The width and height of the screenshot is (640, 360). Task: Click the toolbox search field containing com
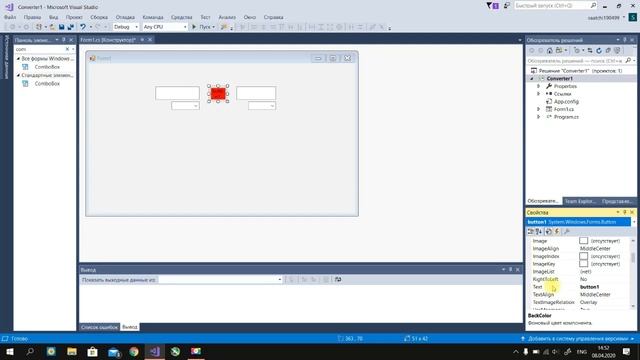point(39,49)
